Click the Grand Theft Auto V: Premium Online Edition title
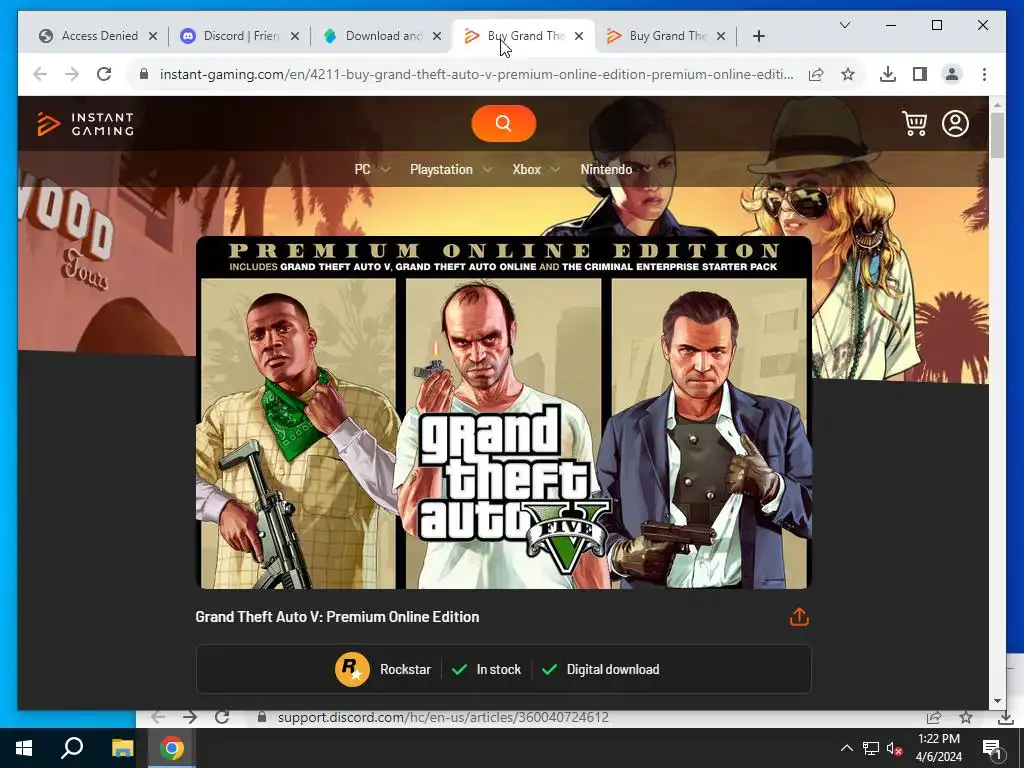The image size is (1024, 768). (337, 616)
